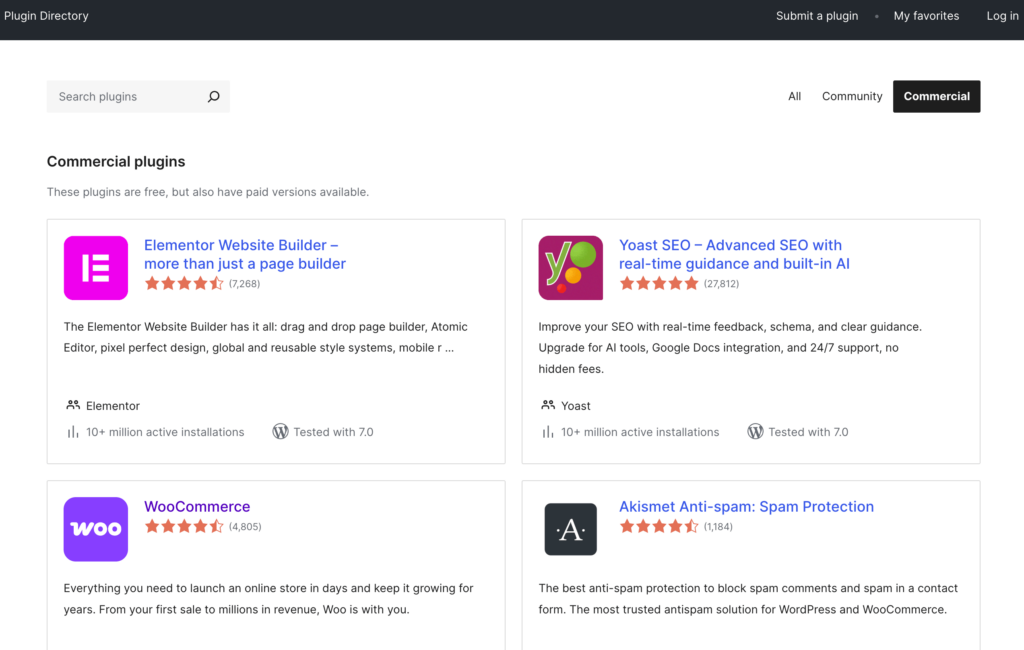Viewport: 1024px width, 650px height.
Task: Click the Elementor author name
Action: [x=113, y=406]
